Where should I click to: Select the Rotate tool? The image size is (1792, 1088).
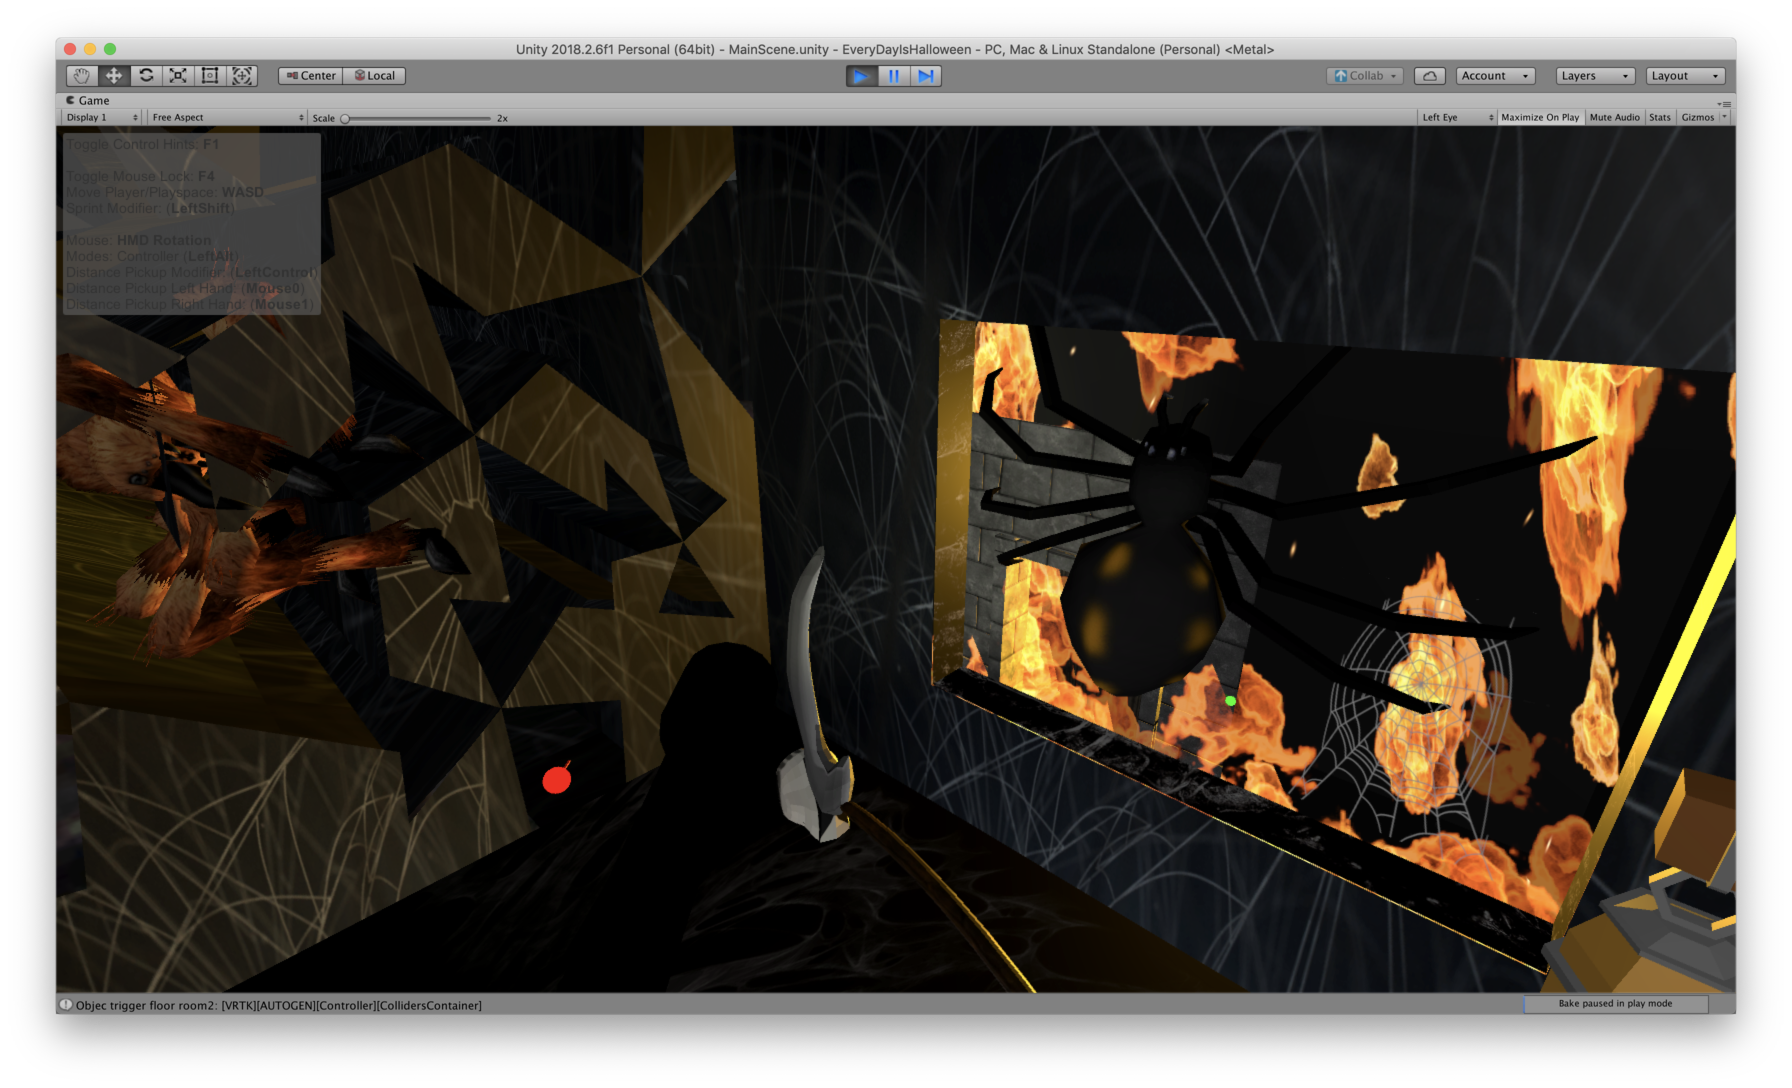point(146,76)
